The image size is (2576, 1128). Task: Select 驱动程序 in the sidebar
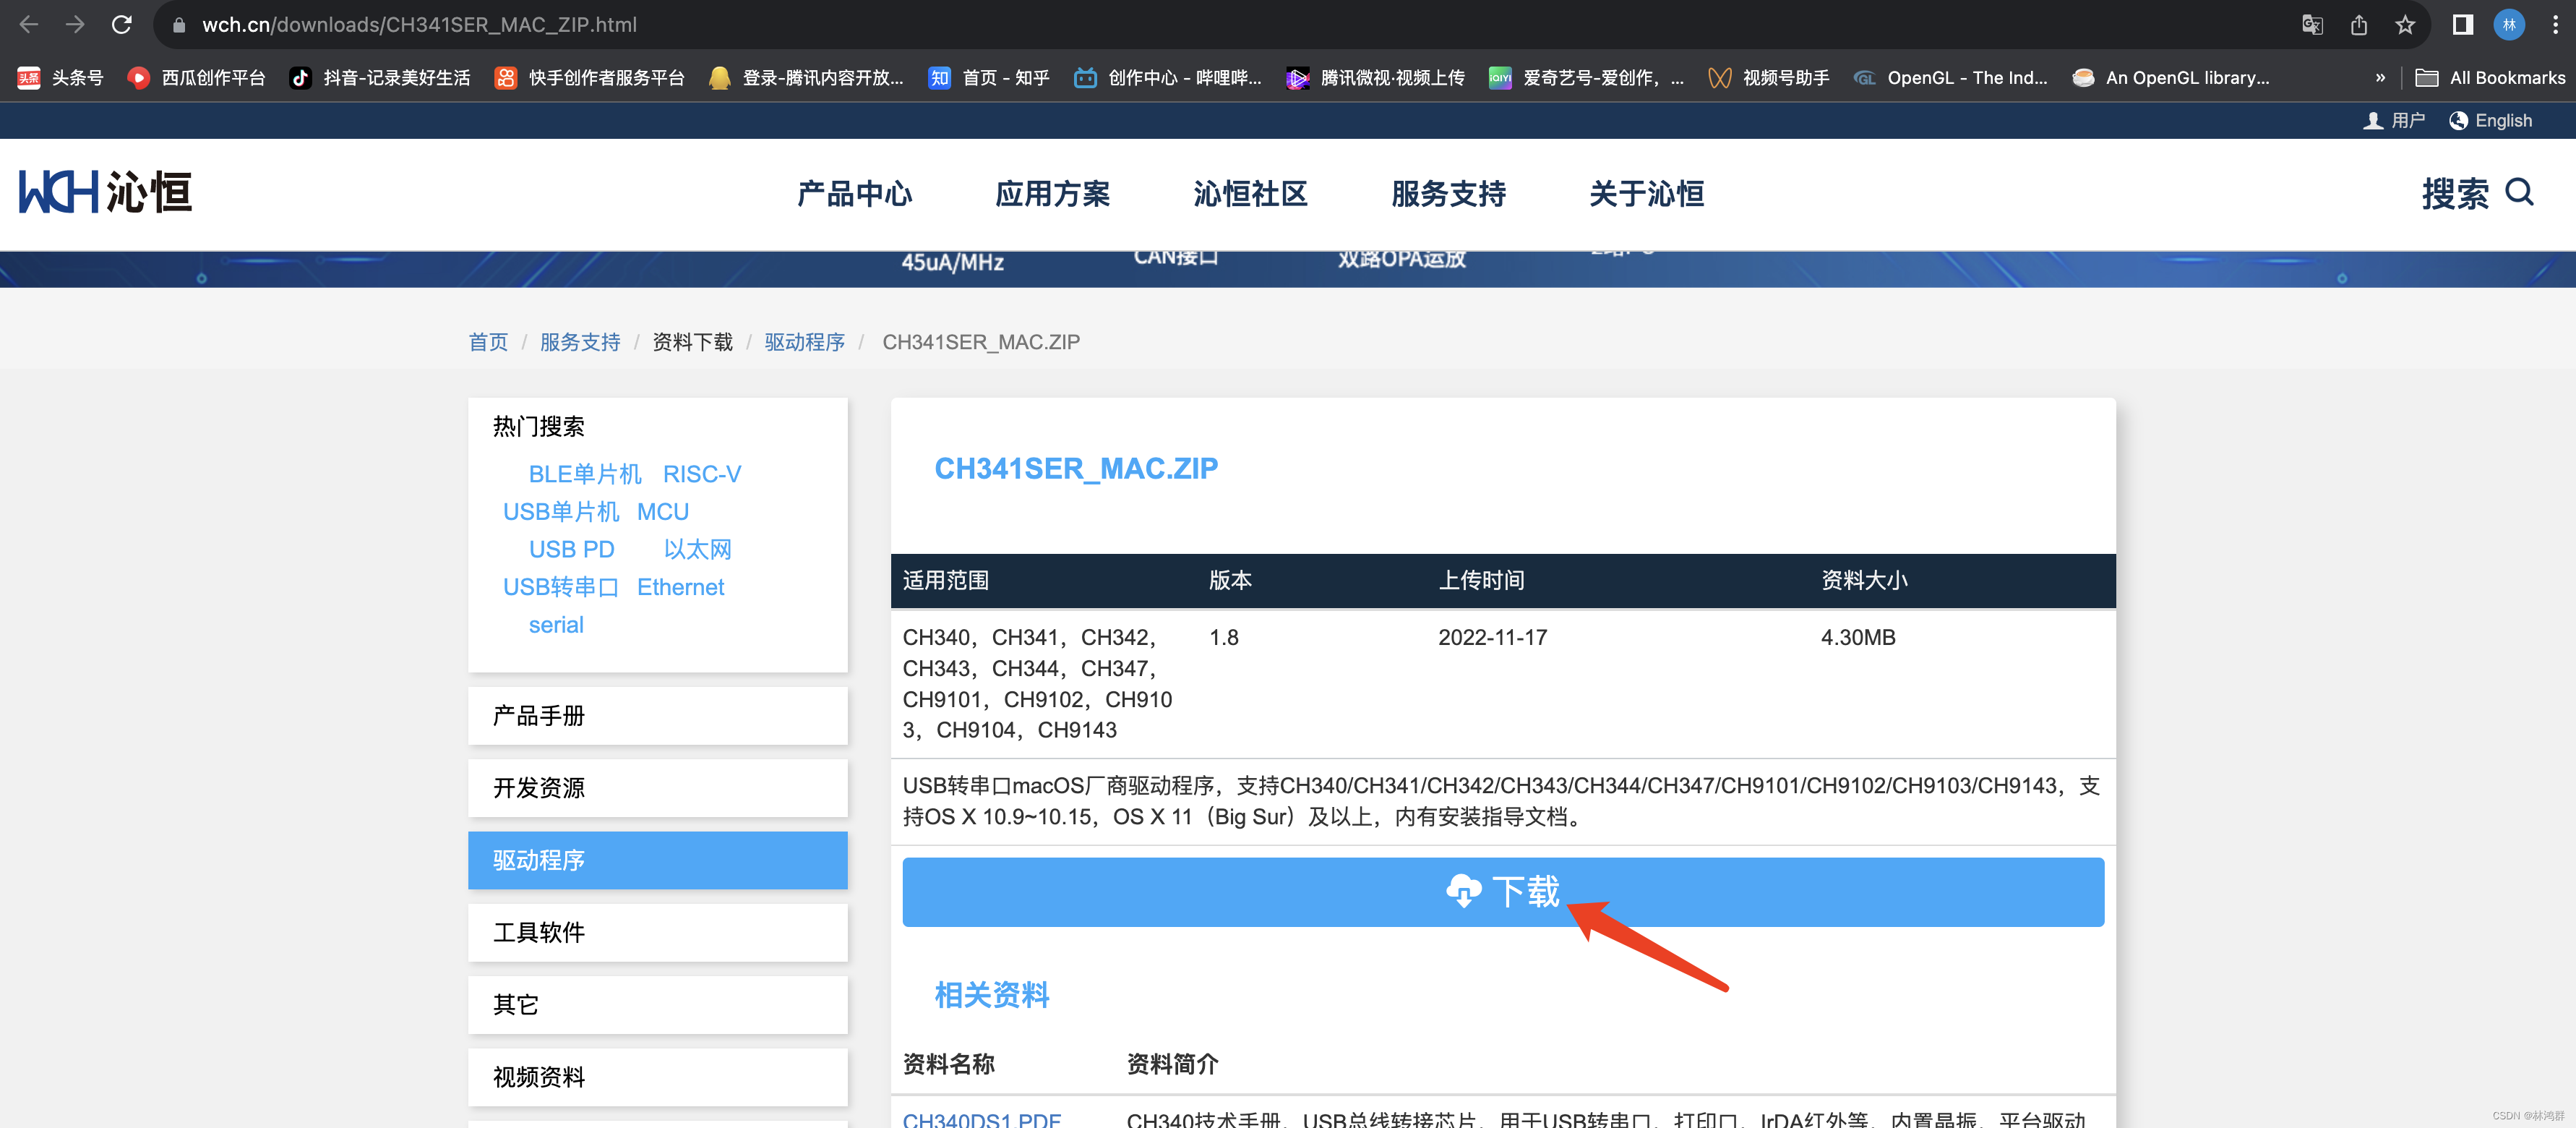[657, 860]
